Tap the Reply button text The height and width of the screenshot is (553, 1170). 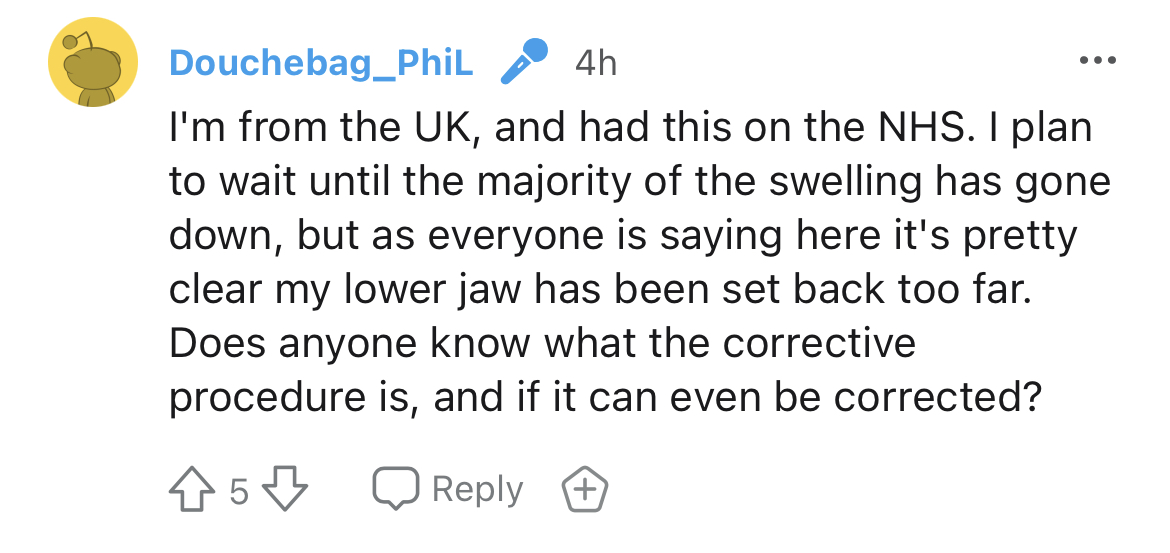click(x=478, y=490)
